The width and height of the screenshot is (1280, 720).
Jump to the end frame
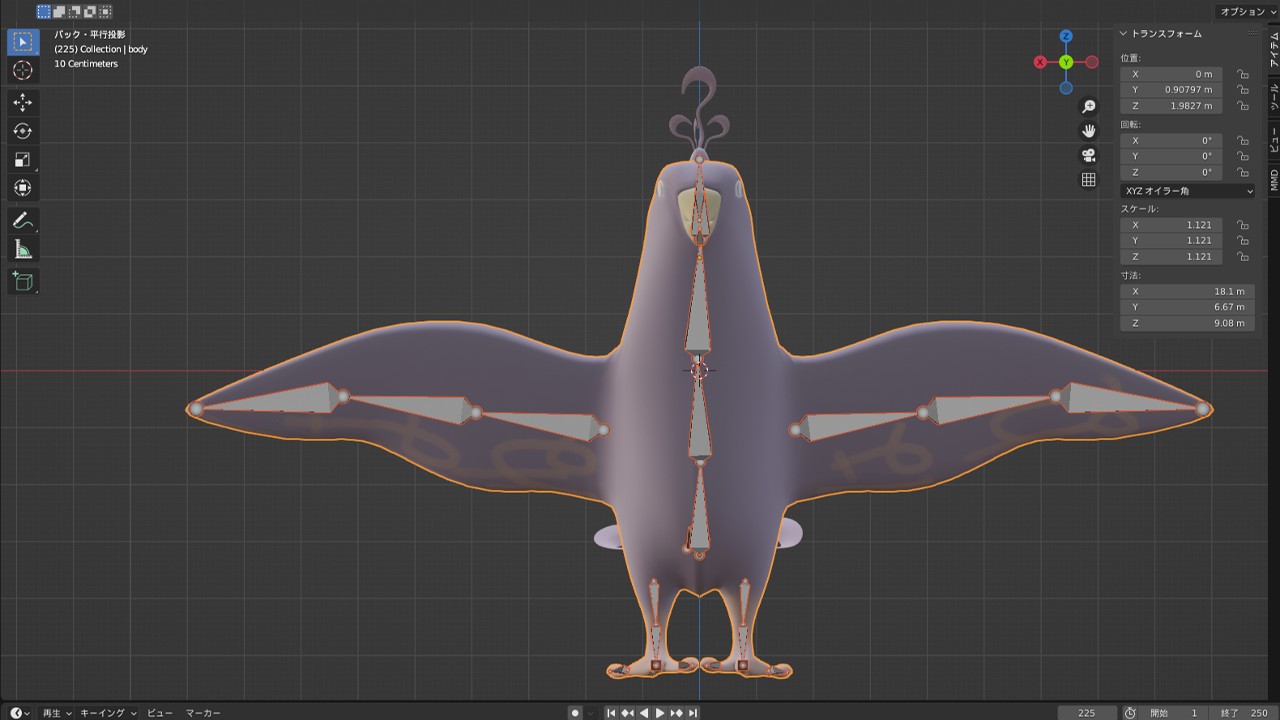coord(692,713)
